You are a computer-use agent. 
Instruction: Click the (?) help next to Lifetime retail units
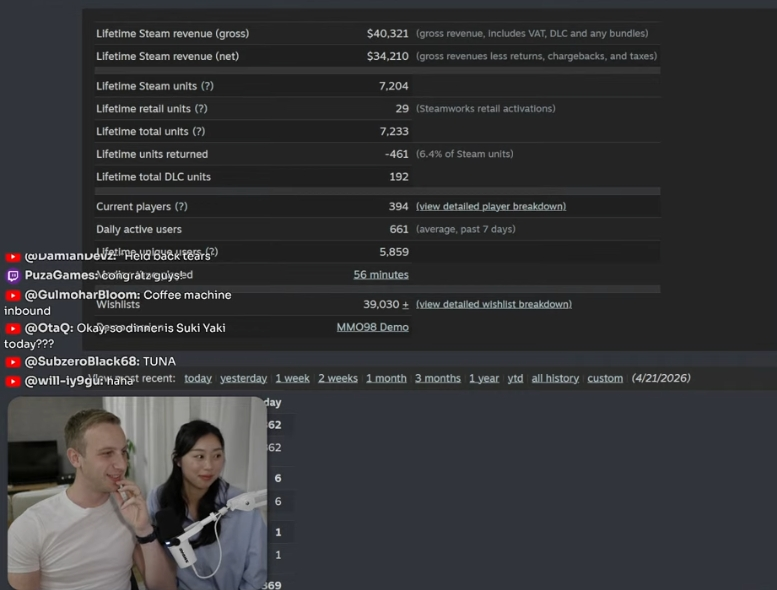point(201,108)
